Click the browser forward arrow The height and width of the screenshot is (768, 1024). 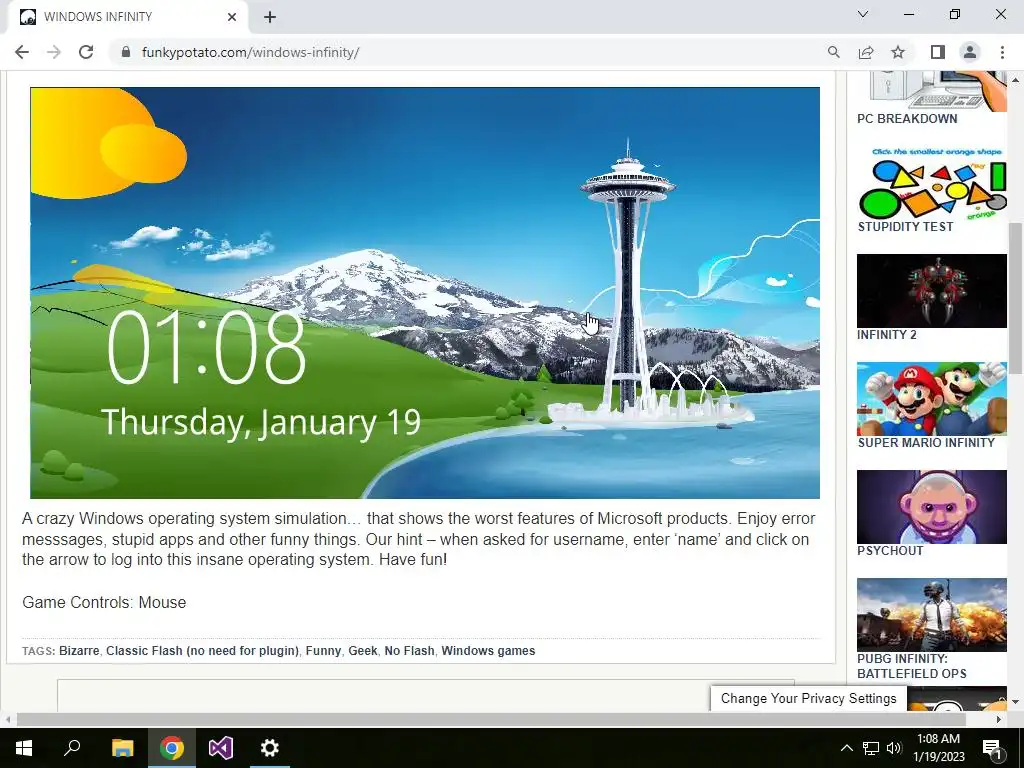[54, 52]
